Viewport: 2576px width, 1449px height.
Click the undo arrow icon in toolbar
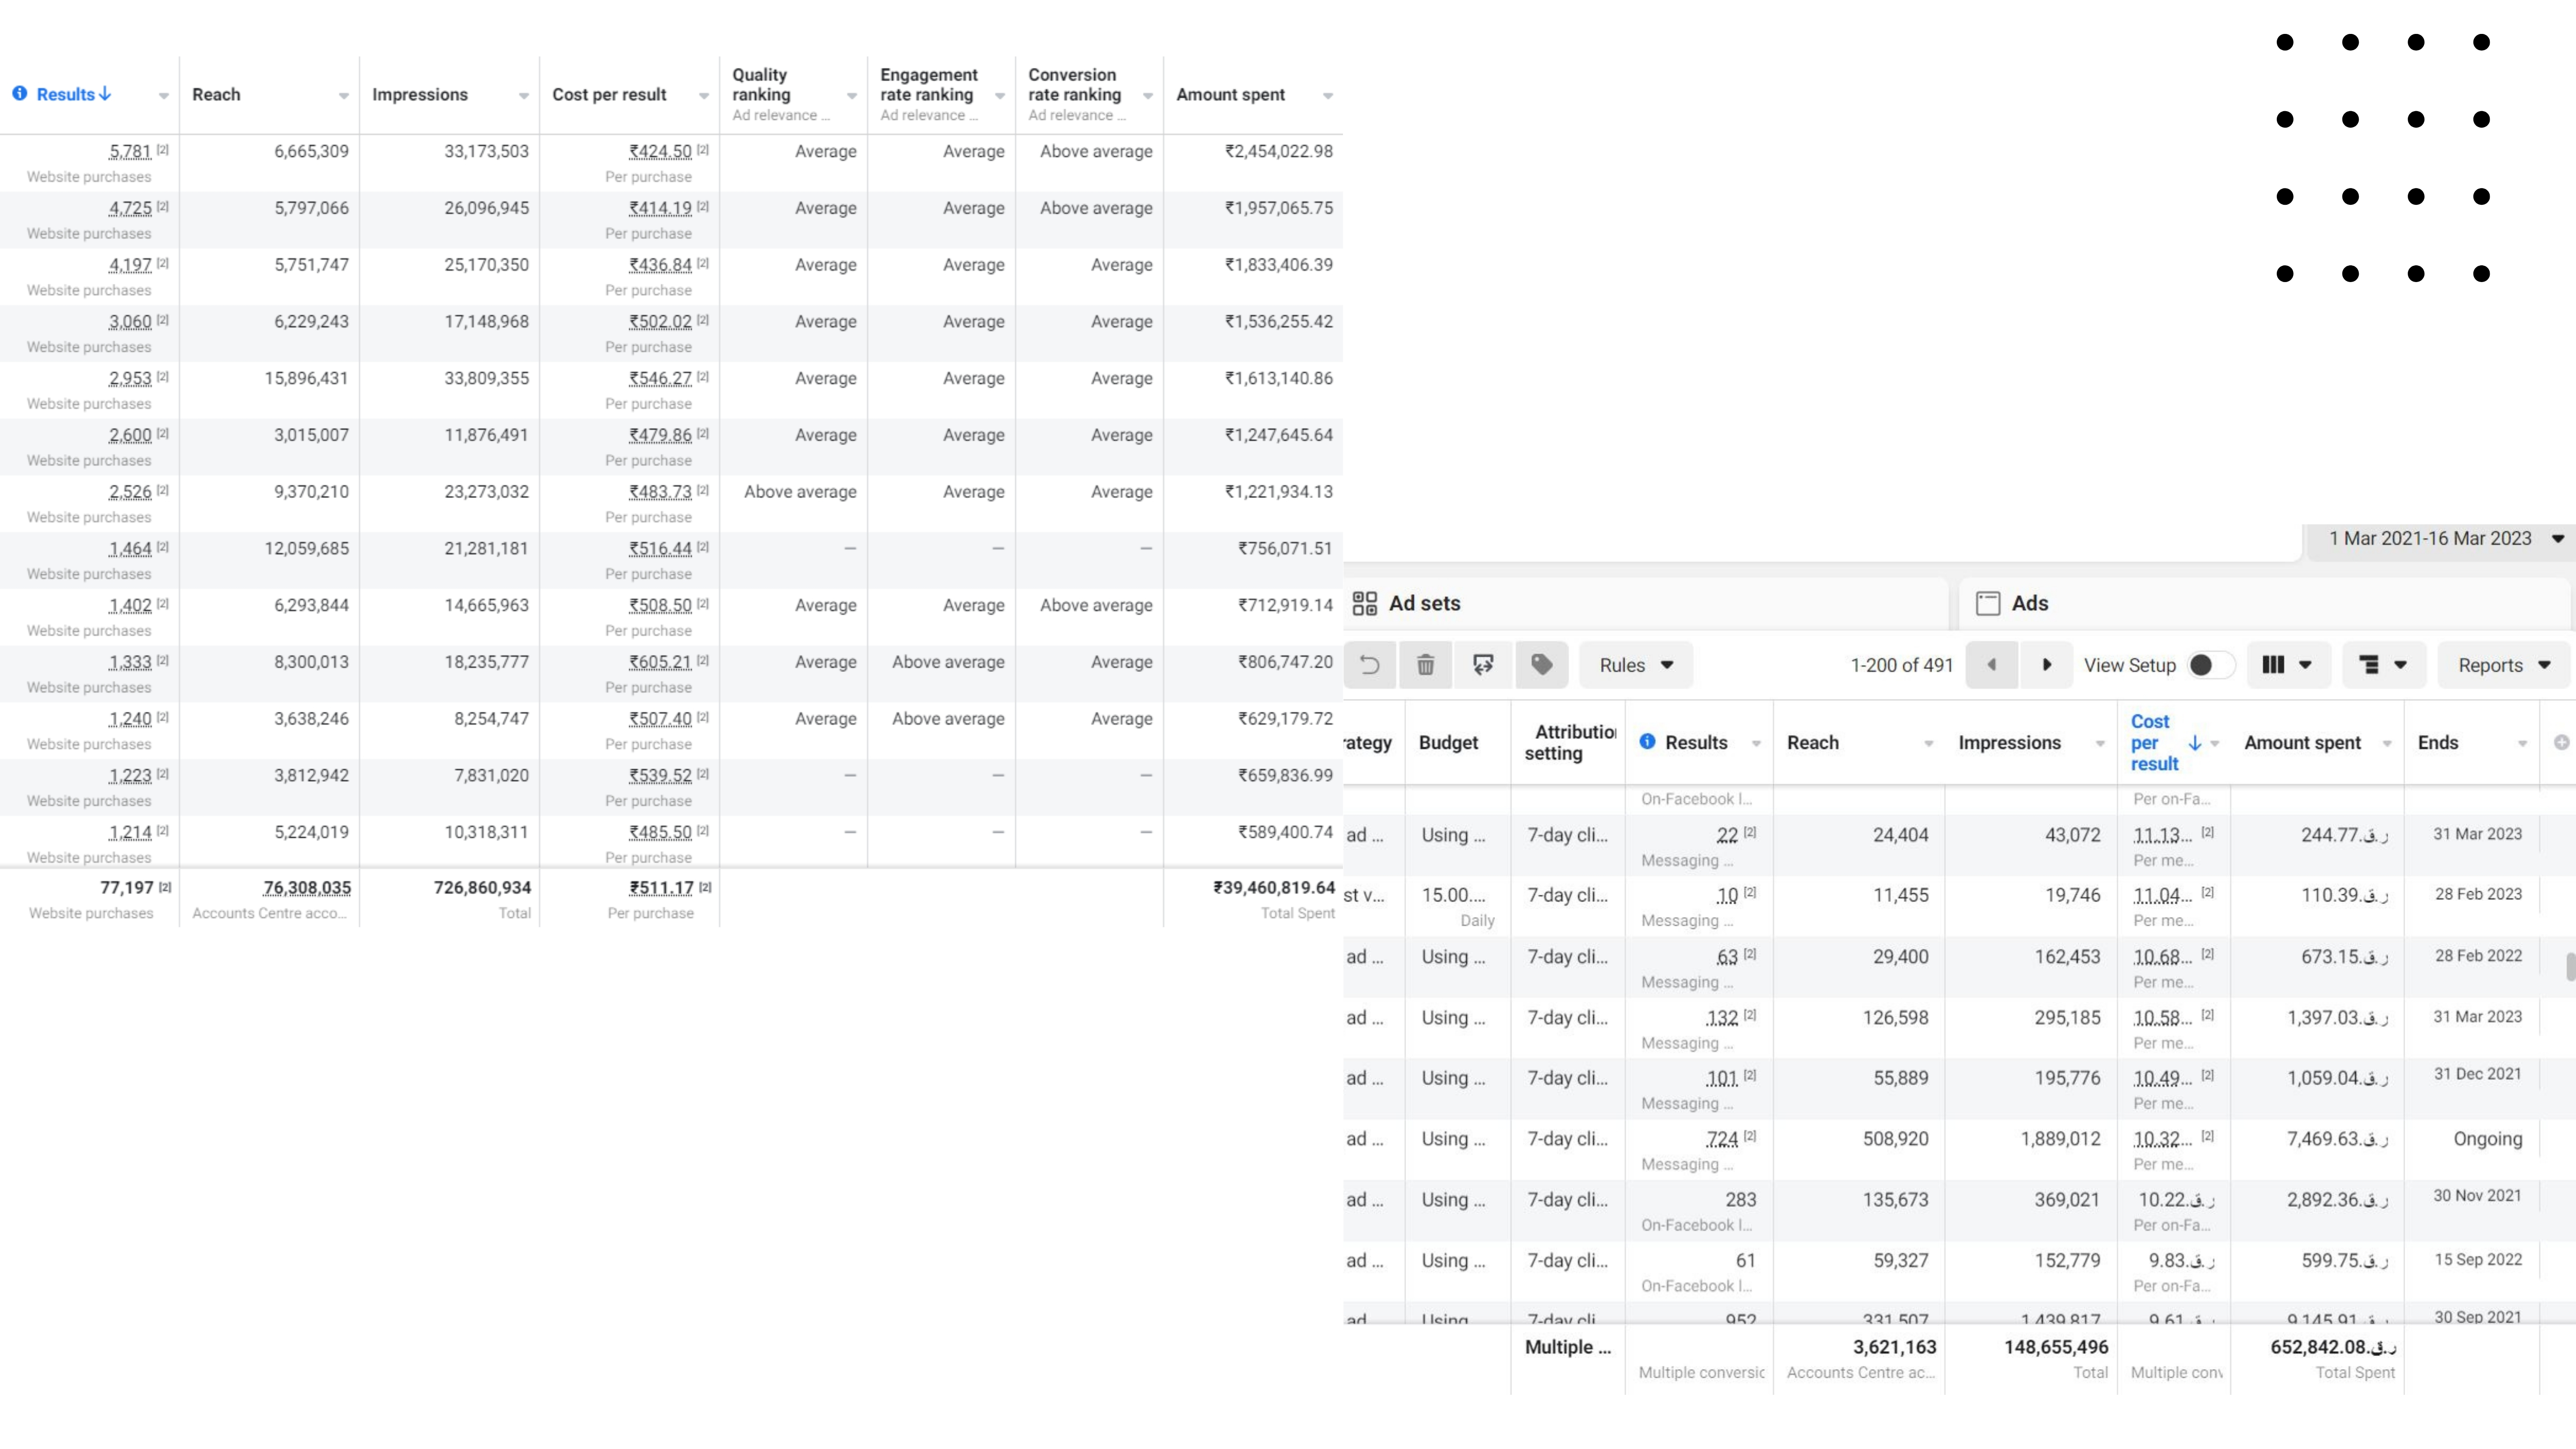pyautogui.click(x=1369, y=665)
